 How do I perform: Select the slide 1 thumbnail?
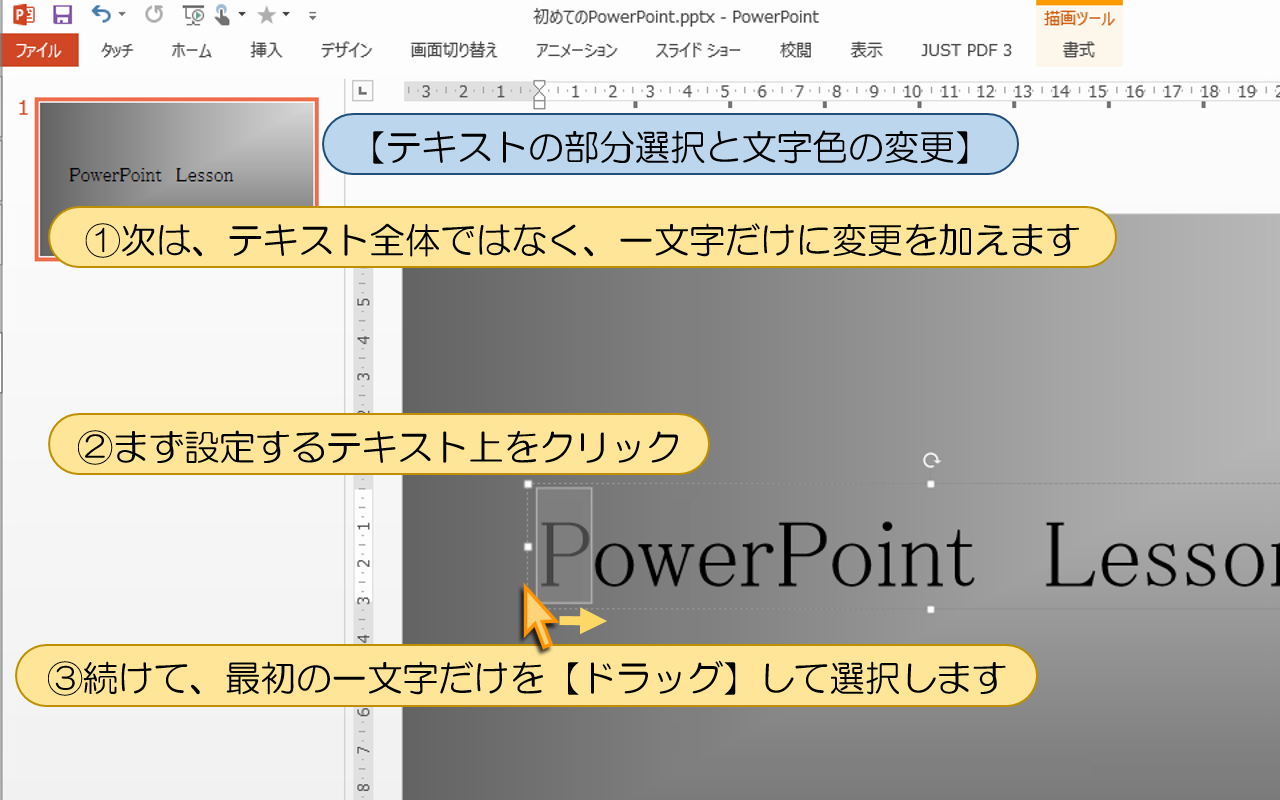177,179
